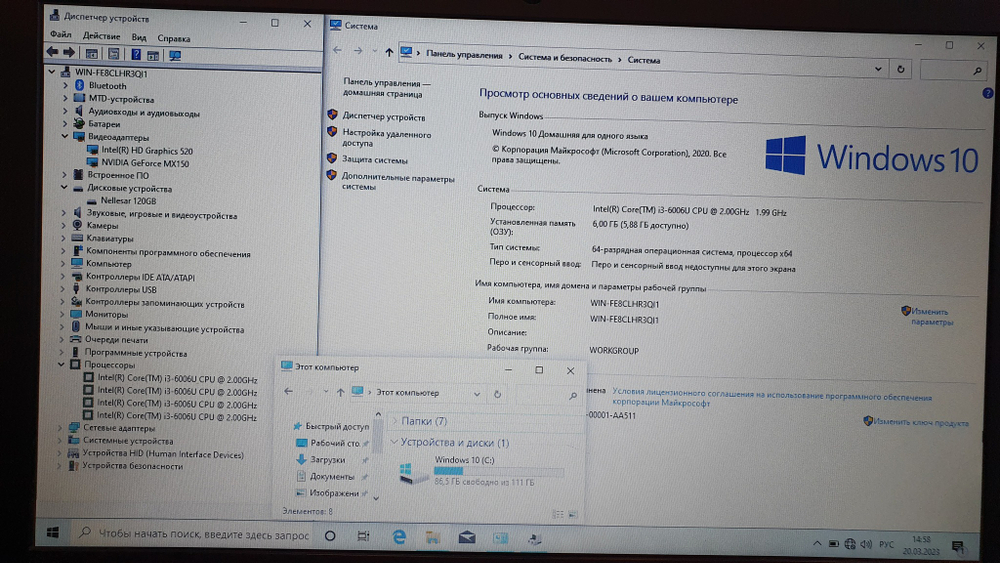Click blue help question mark in Система window
This screenshot has height=563, width=1000.
(988, 93)
